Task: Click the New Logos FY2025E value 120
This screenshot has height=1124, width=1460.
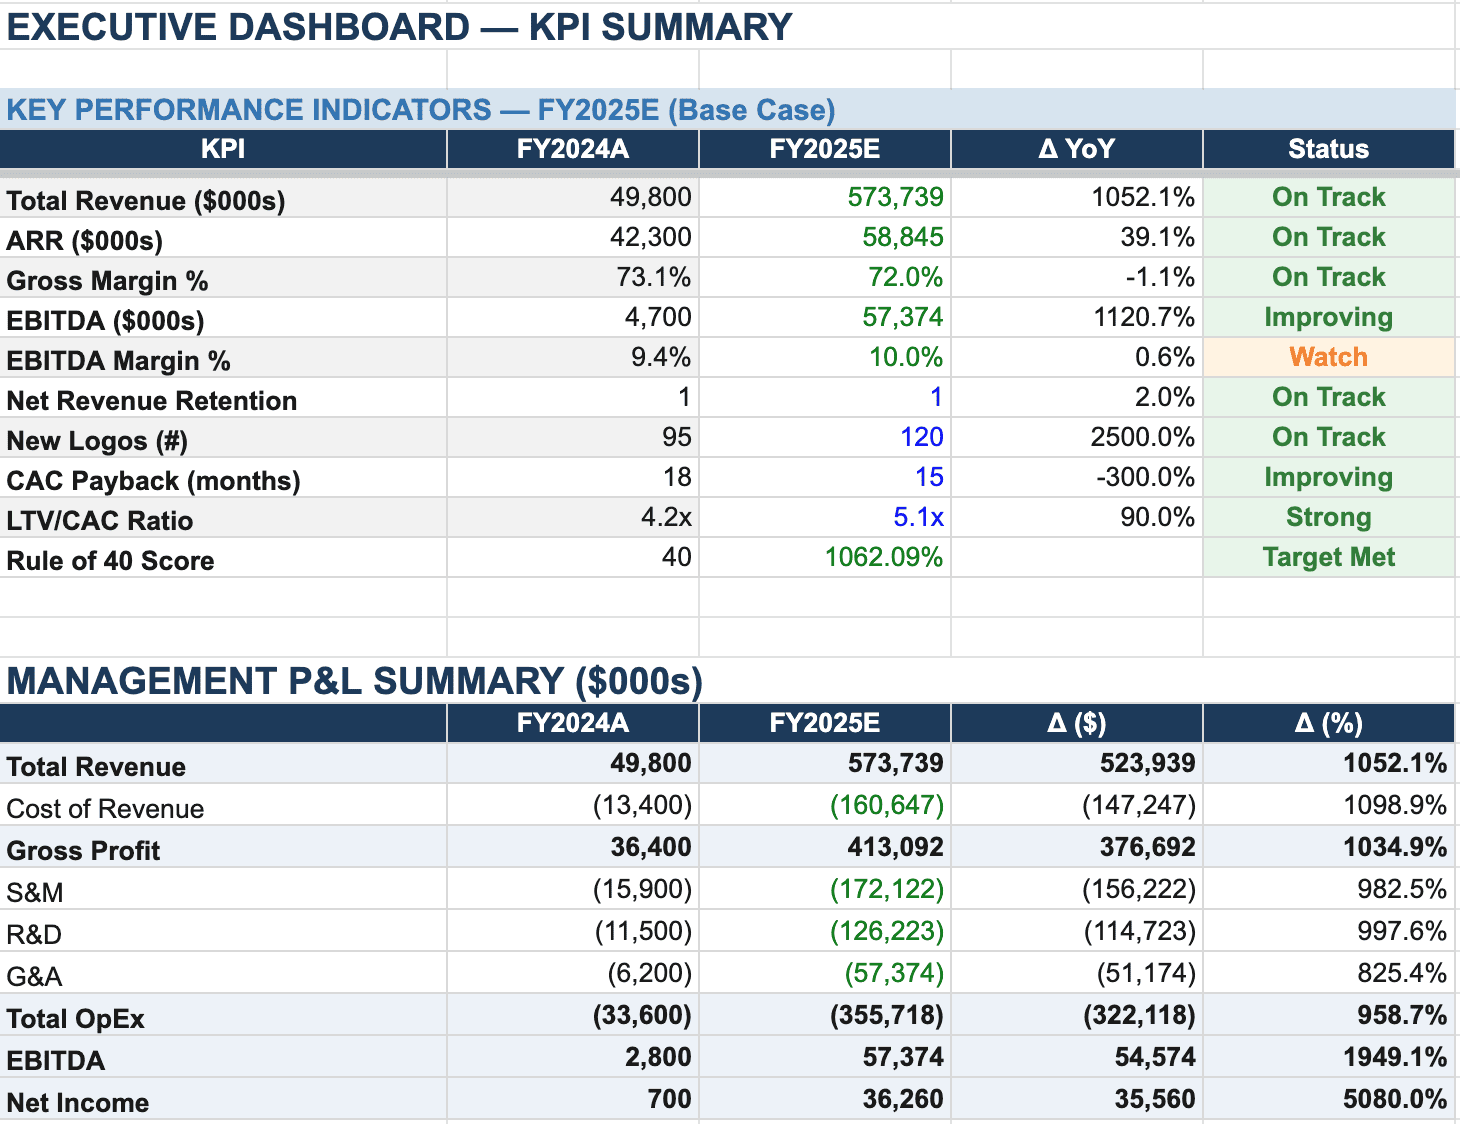Action: pyautogui.click(x=933, y=437)
